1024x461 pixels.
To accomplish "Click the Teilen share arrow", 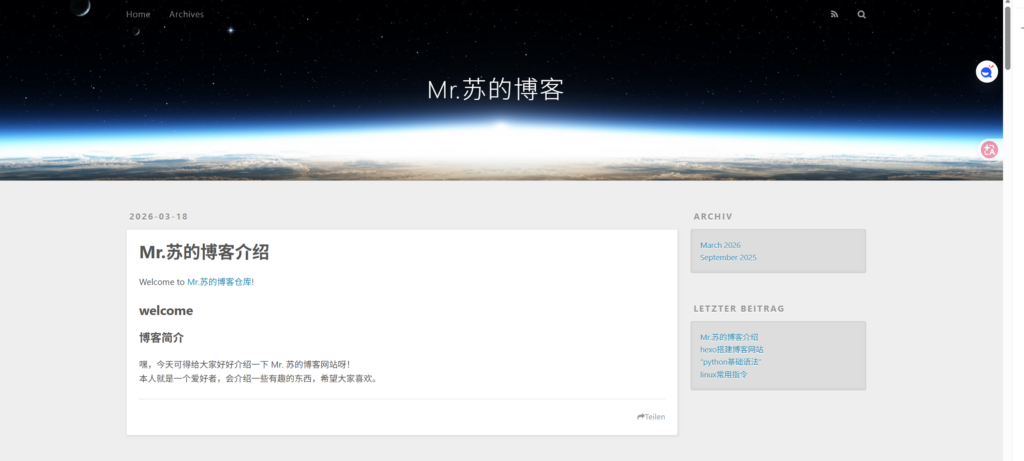I will (651, 417).
